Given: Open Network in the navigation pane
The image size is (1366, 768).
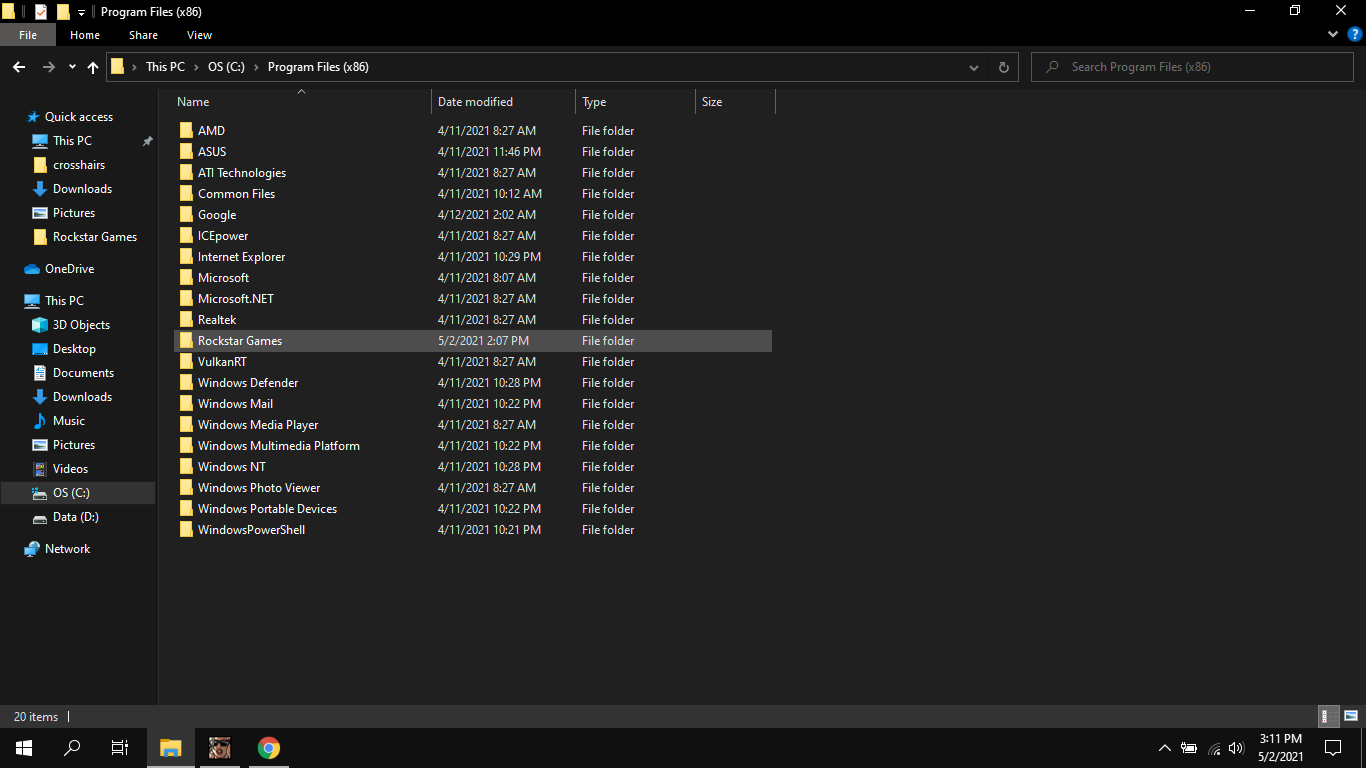Looking at the screenshot, I should click(67, 549).
